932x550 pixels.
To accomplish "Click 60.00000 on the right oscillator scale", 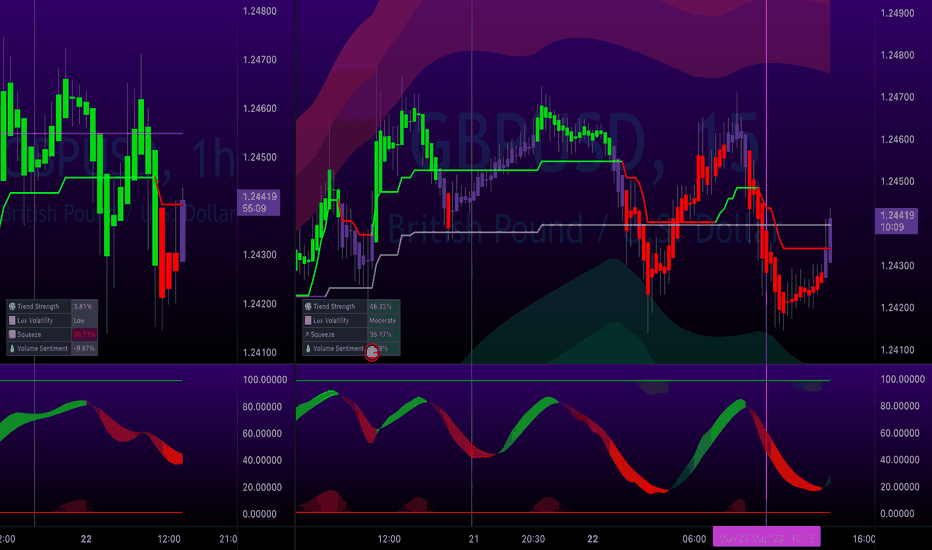I will pyautogui.click(x=900, y=433).
